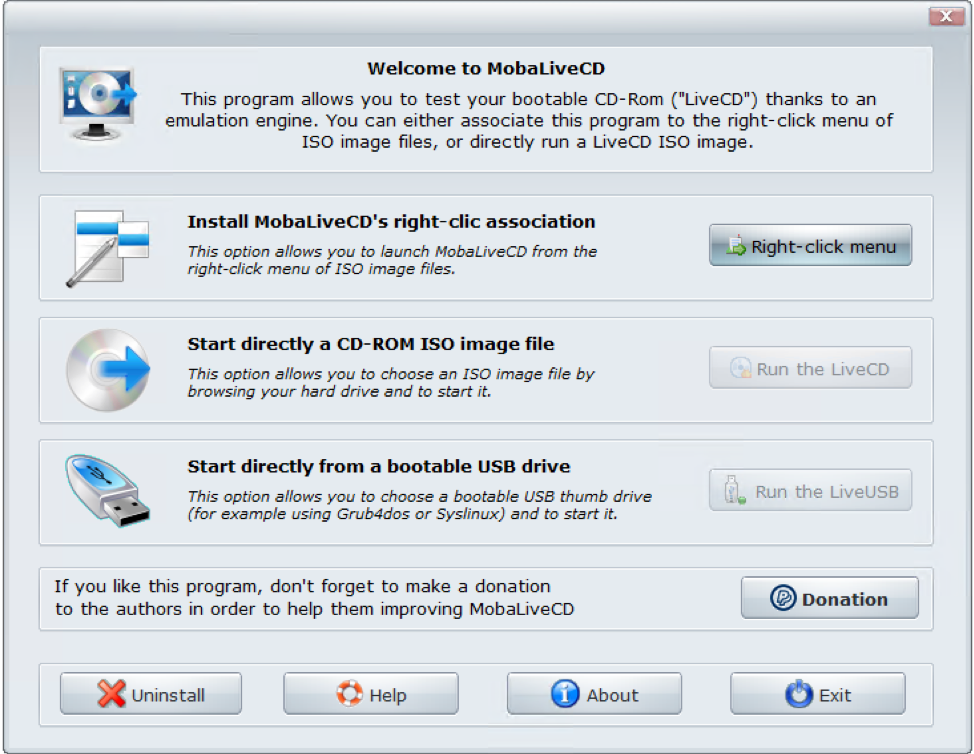Click the ISO image file browsing description

[391, 383]
